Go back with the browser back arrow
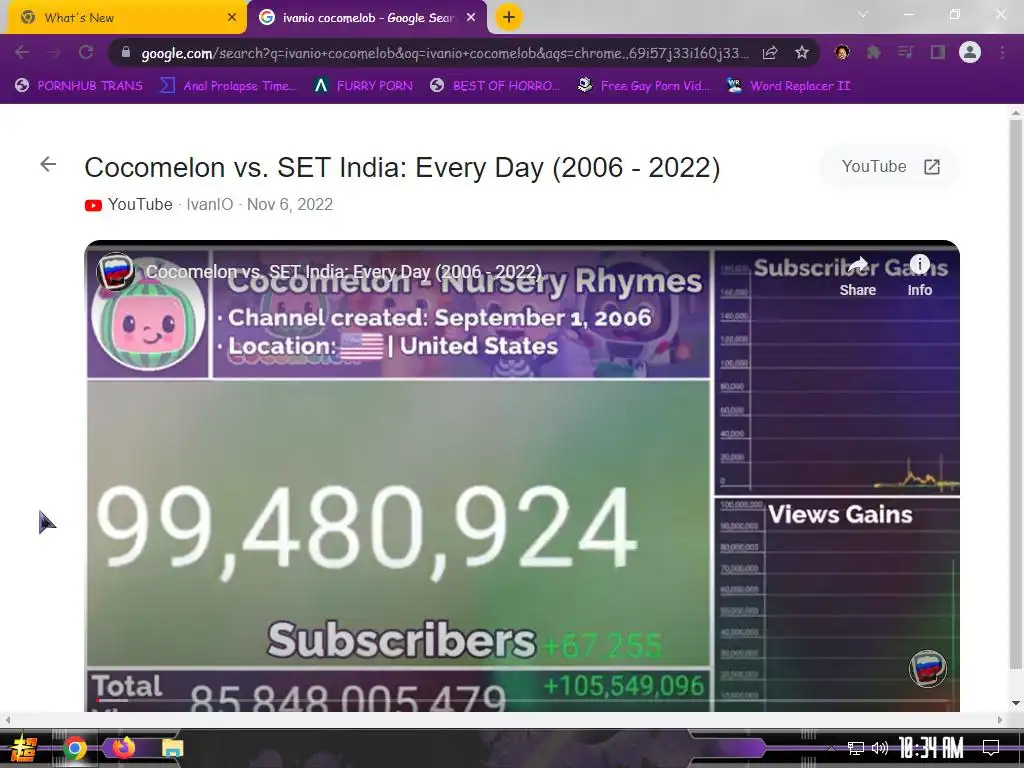Image resolution: width=1024 pixels, height=768 pixels. (x=22, y=52)
